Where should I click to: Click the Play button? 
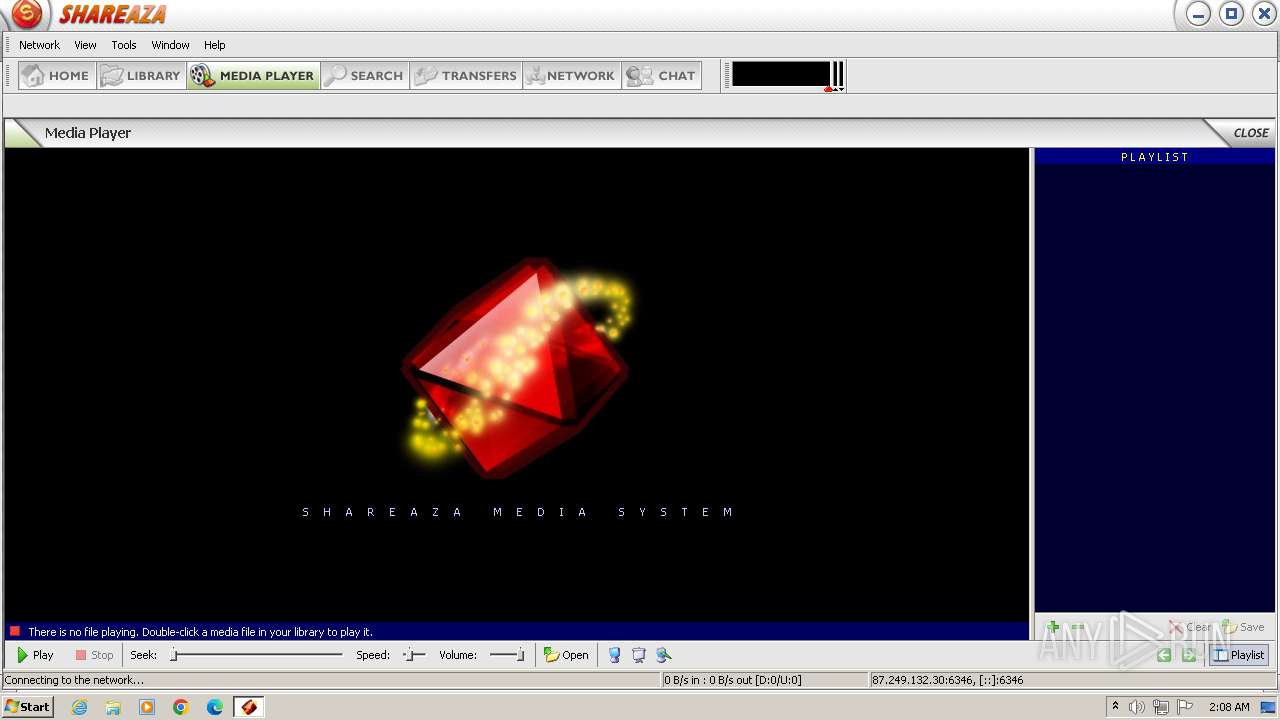pyautogui.click(x=35, y=655)
